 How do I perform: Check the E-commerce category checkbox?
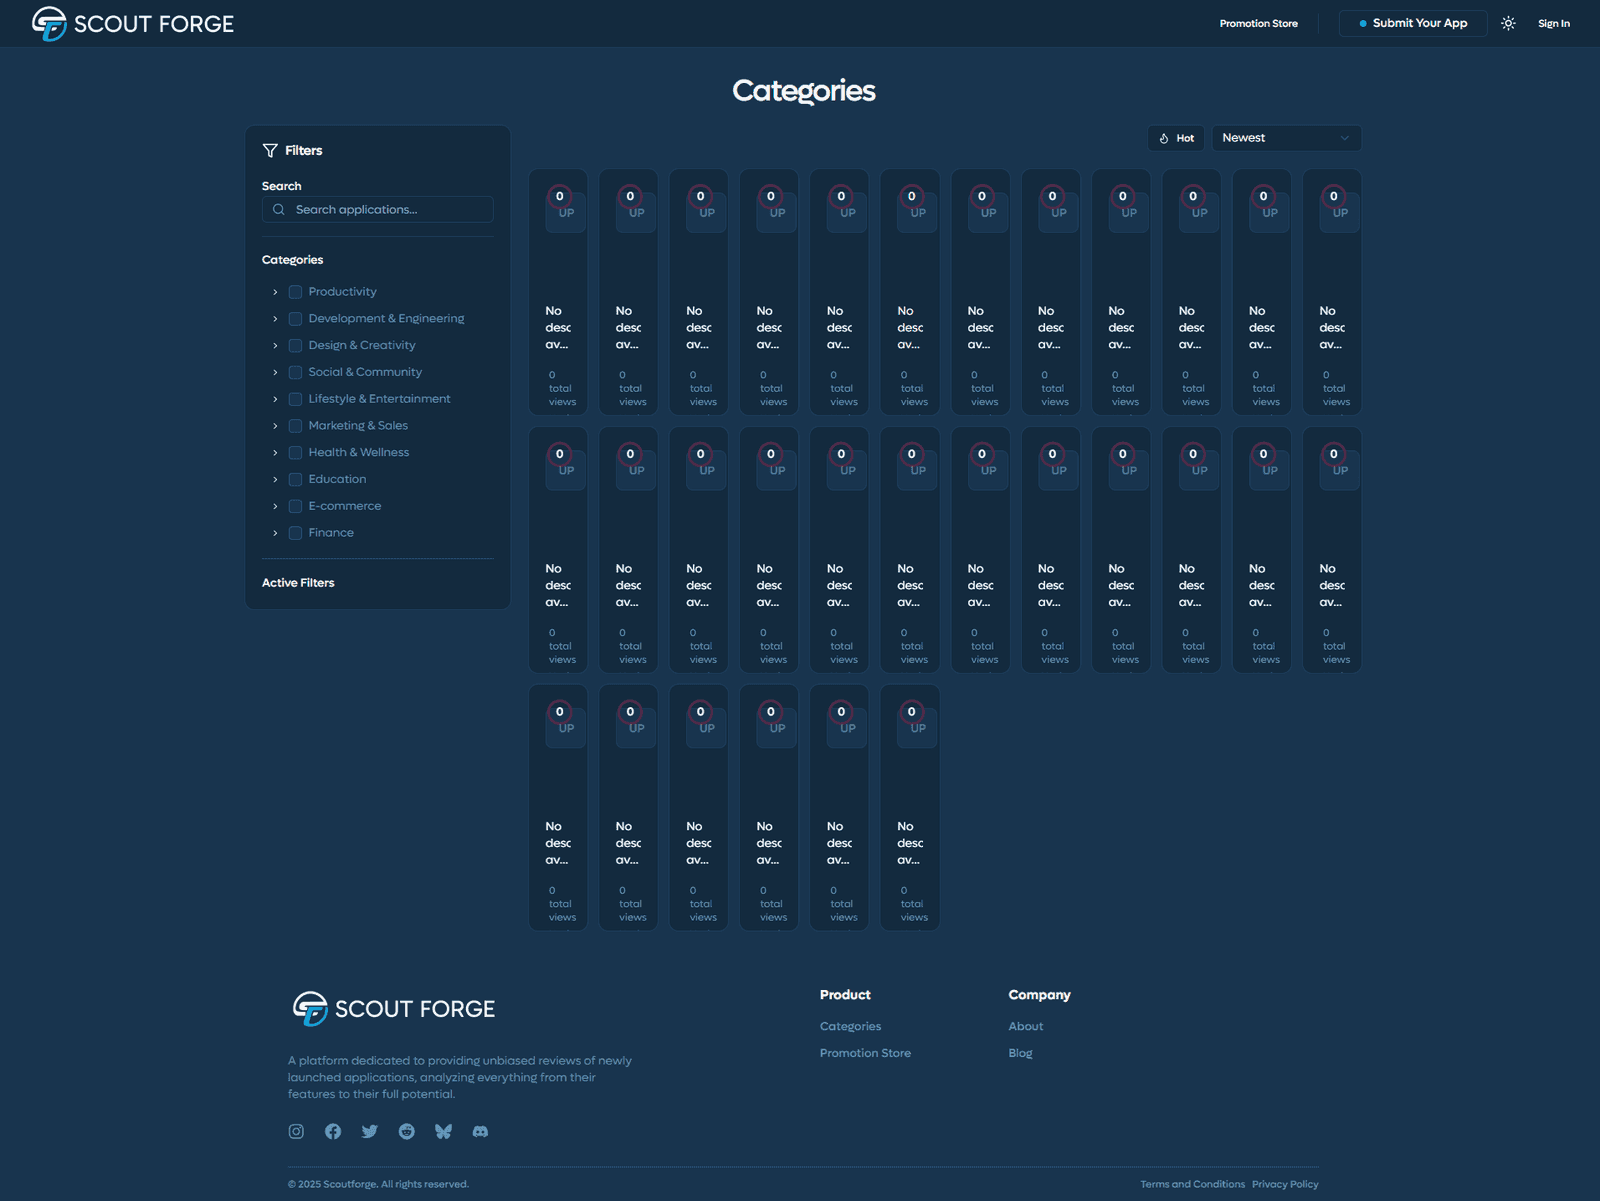pyautogui.click(x=295, y=506)
